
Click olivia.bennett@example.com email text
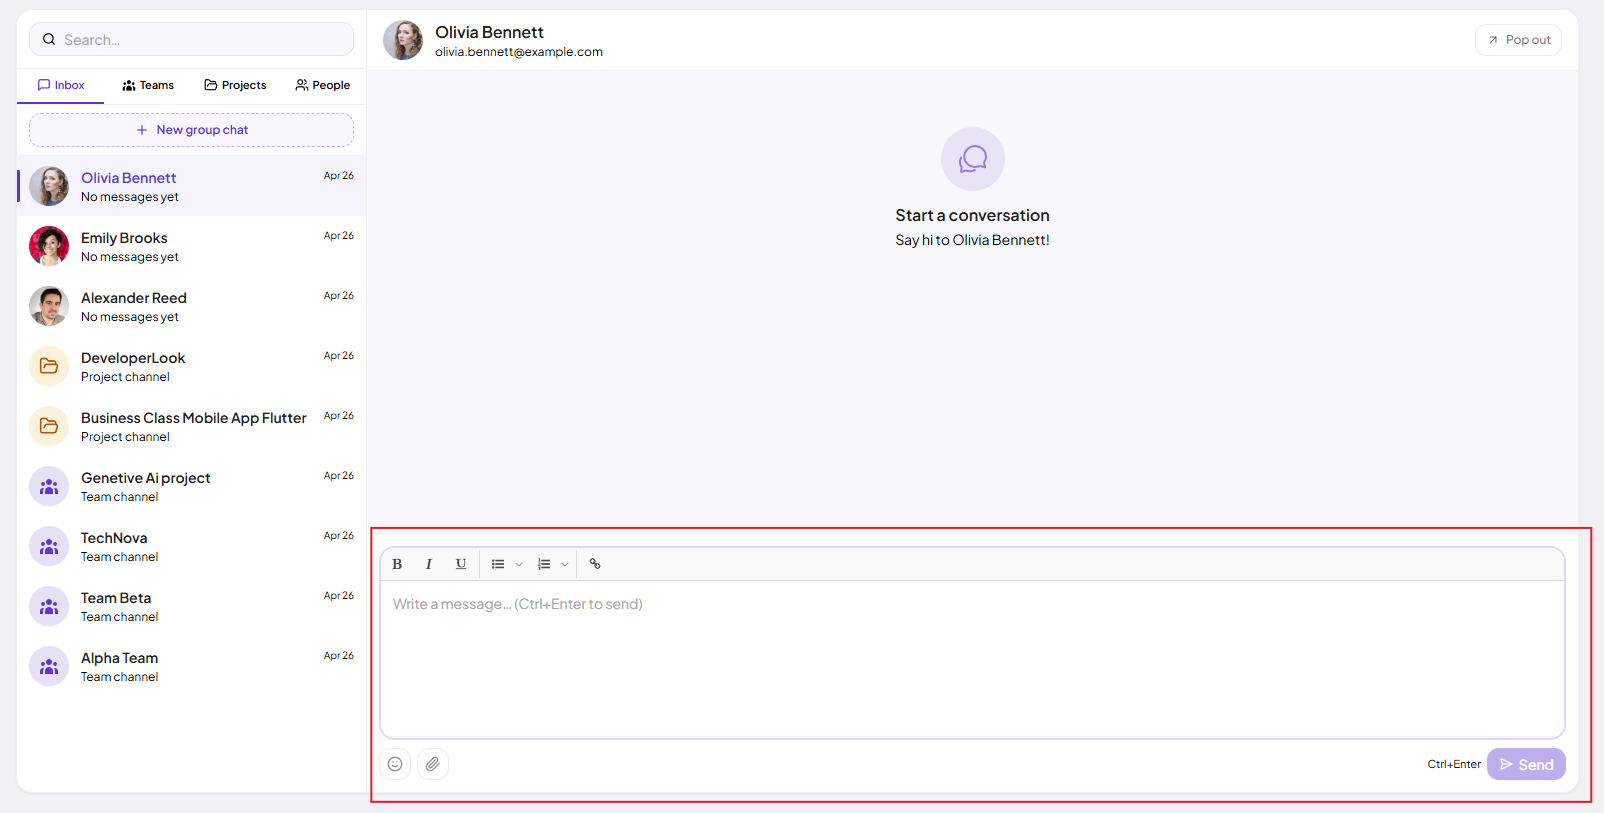pyautogui.click(x=519, y=52)
